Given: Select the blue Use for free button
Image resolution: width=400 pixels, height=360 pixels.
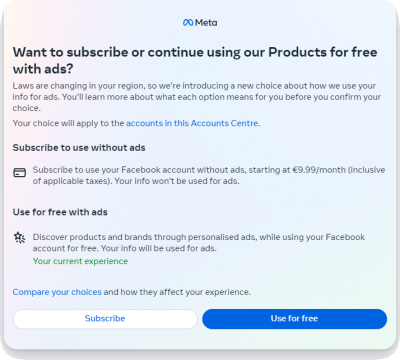Looking at the screenshot, I should tap(294, 319).
